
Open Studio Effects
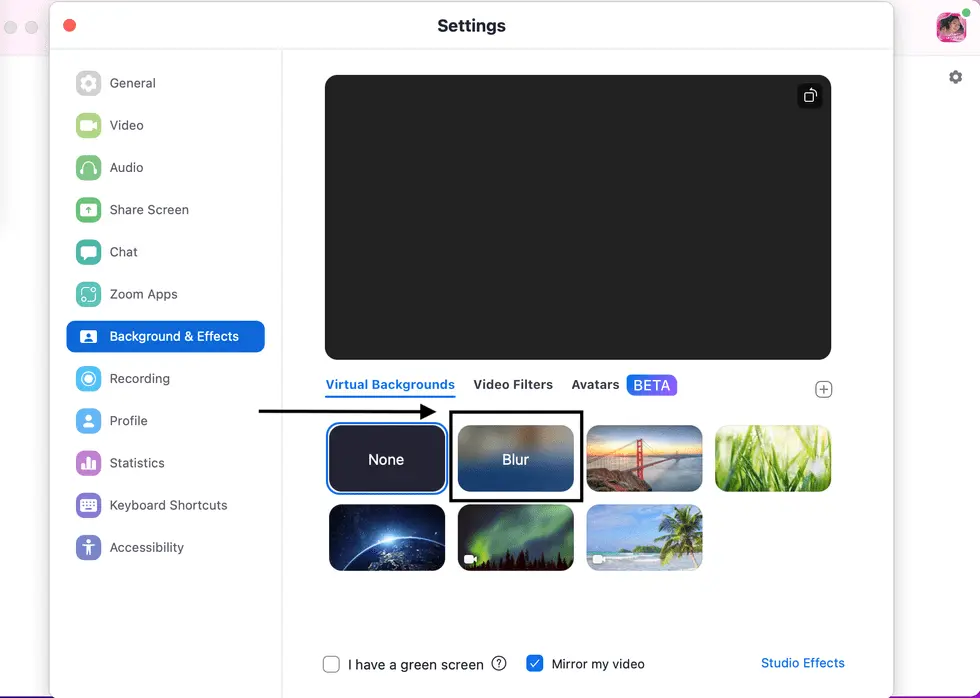click(x=803, y=663)
